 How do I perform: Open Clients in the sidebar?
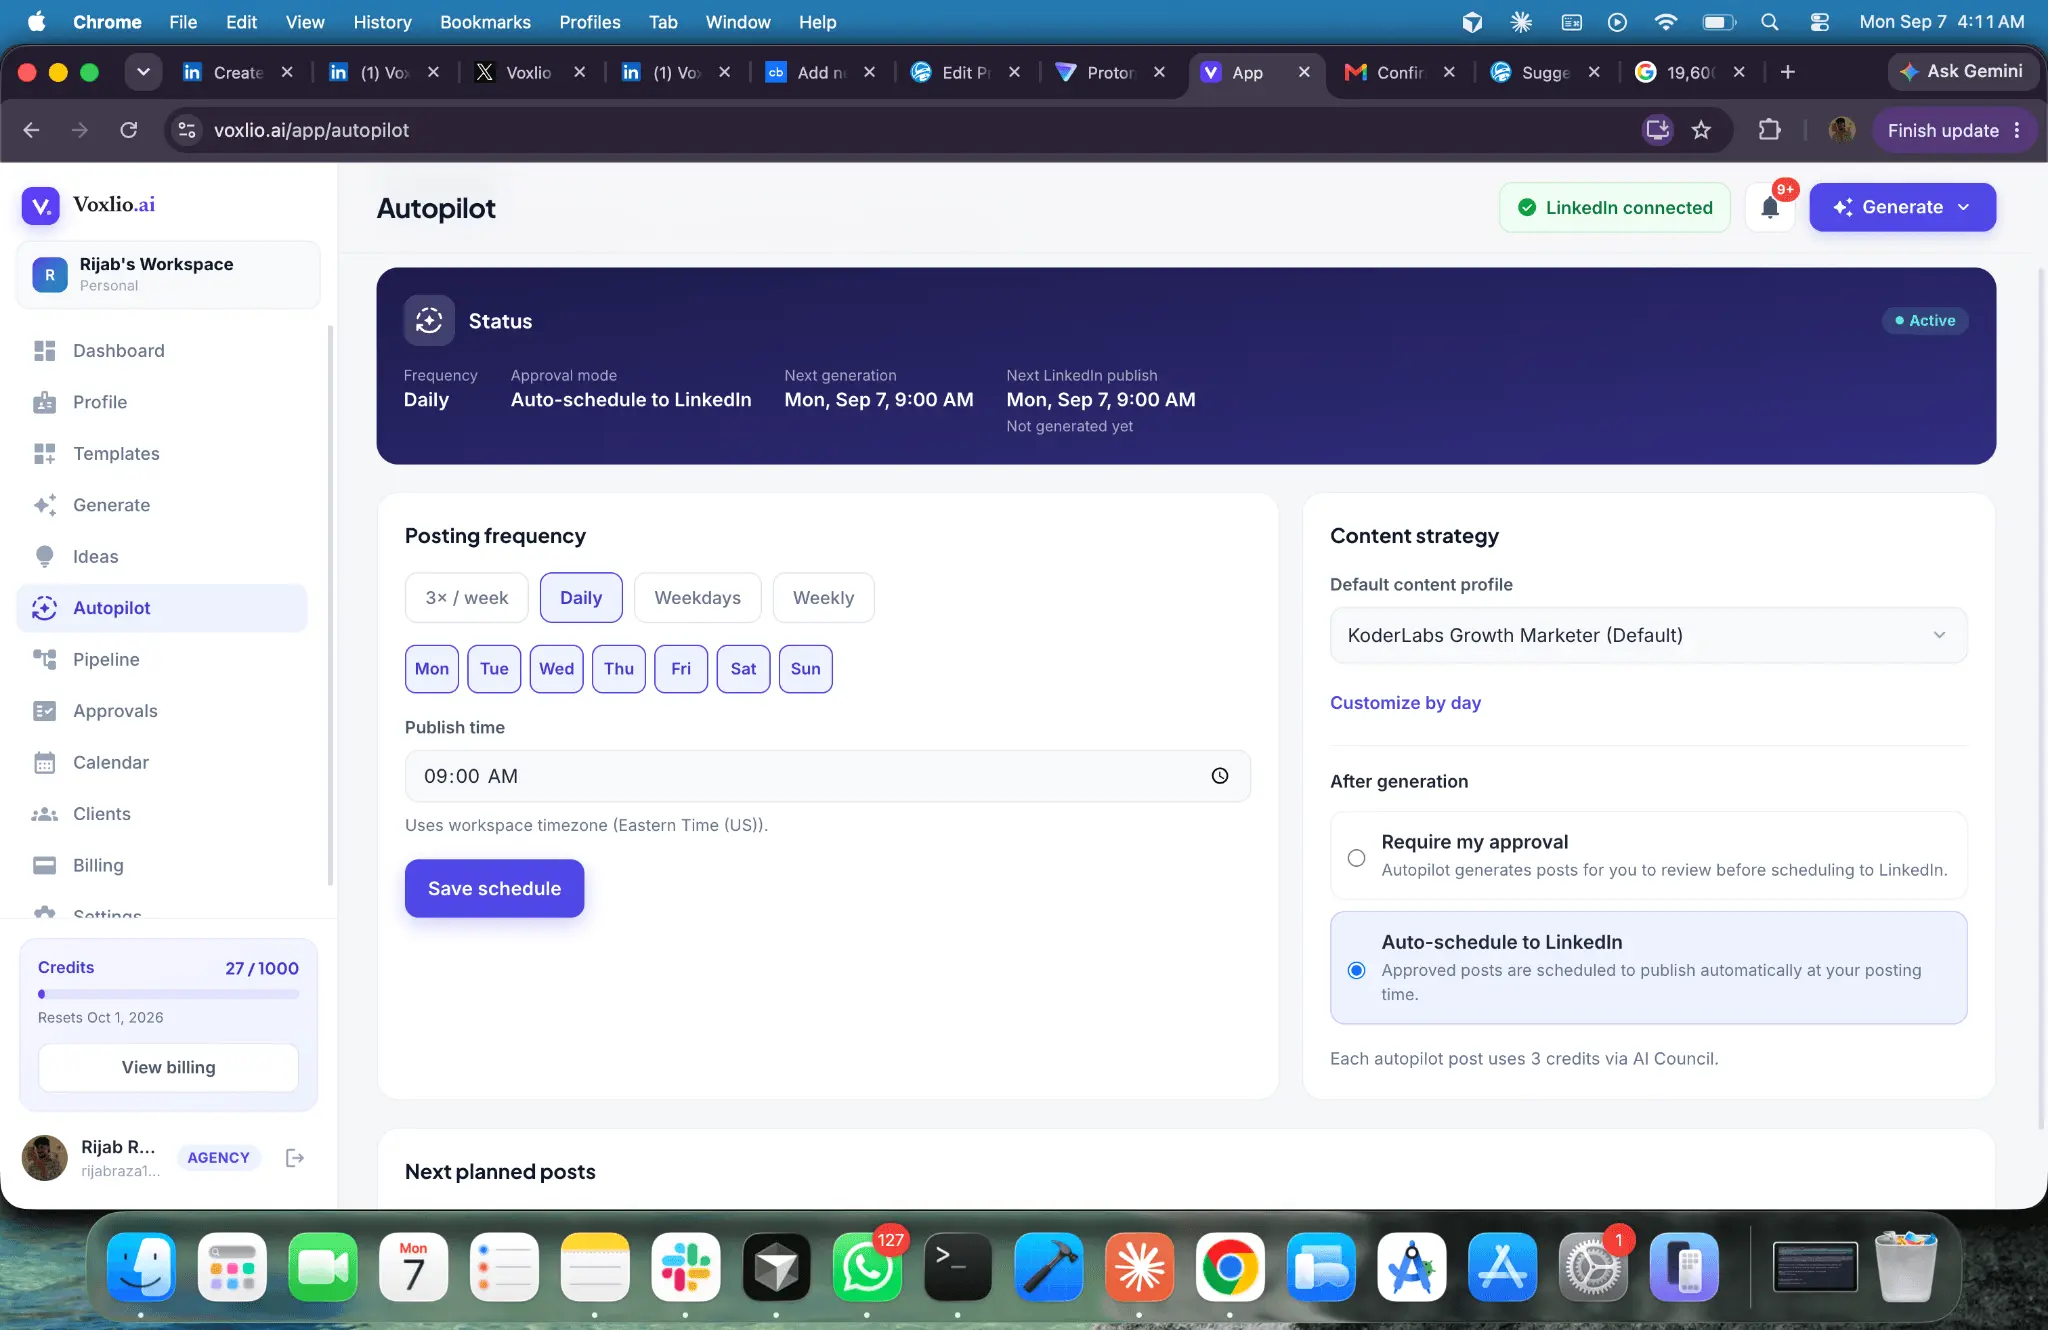click(x=162, y=814)
